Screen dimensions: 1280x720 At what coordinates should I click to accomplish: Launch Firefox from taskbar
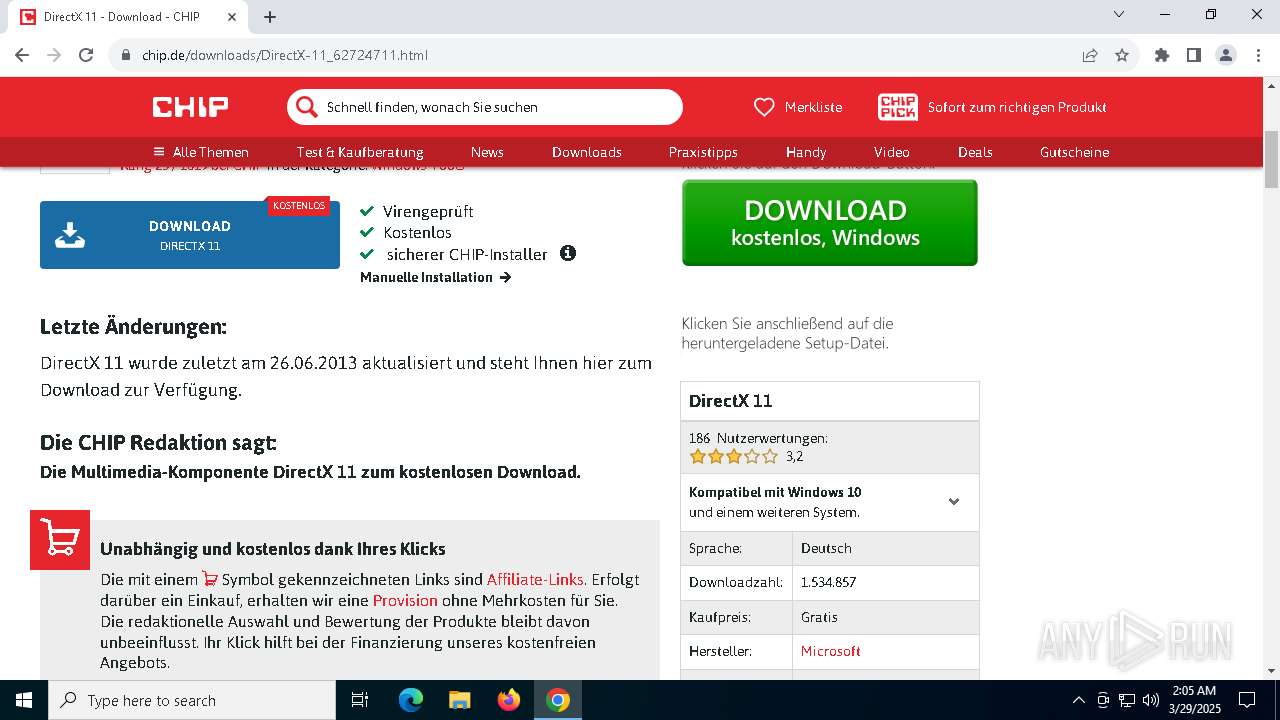(x=509, y=700)
